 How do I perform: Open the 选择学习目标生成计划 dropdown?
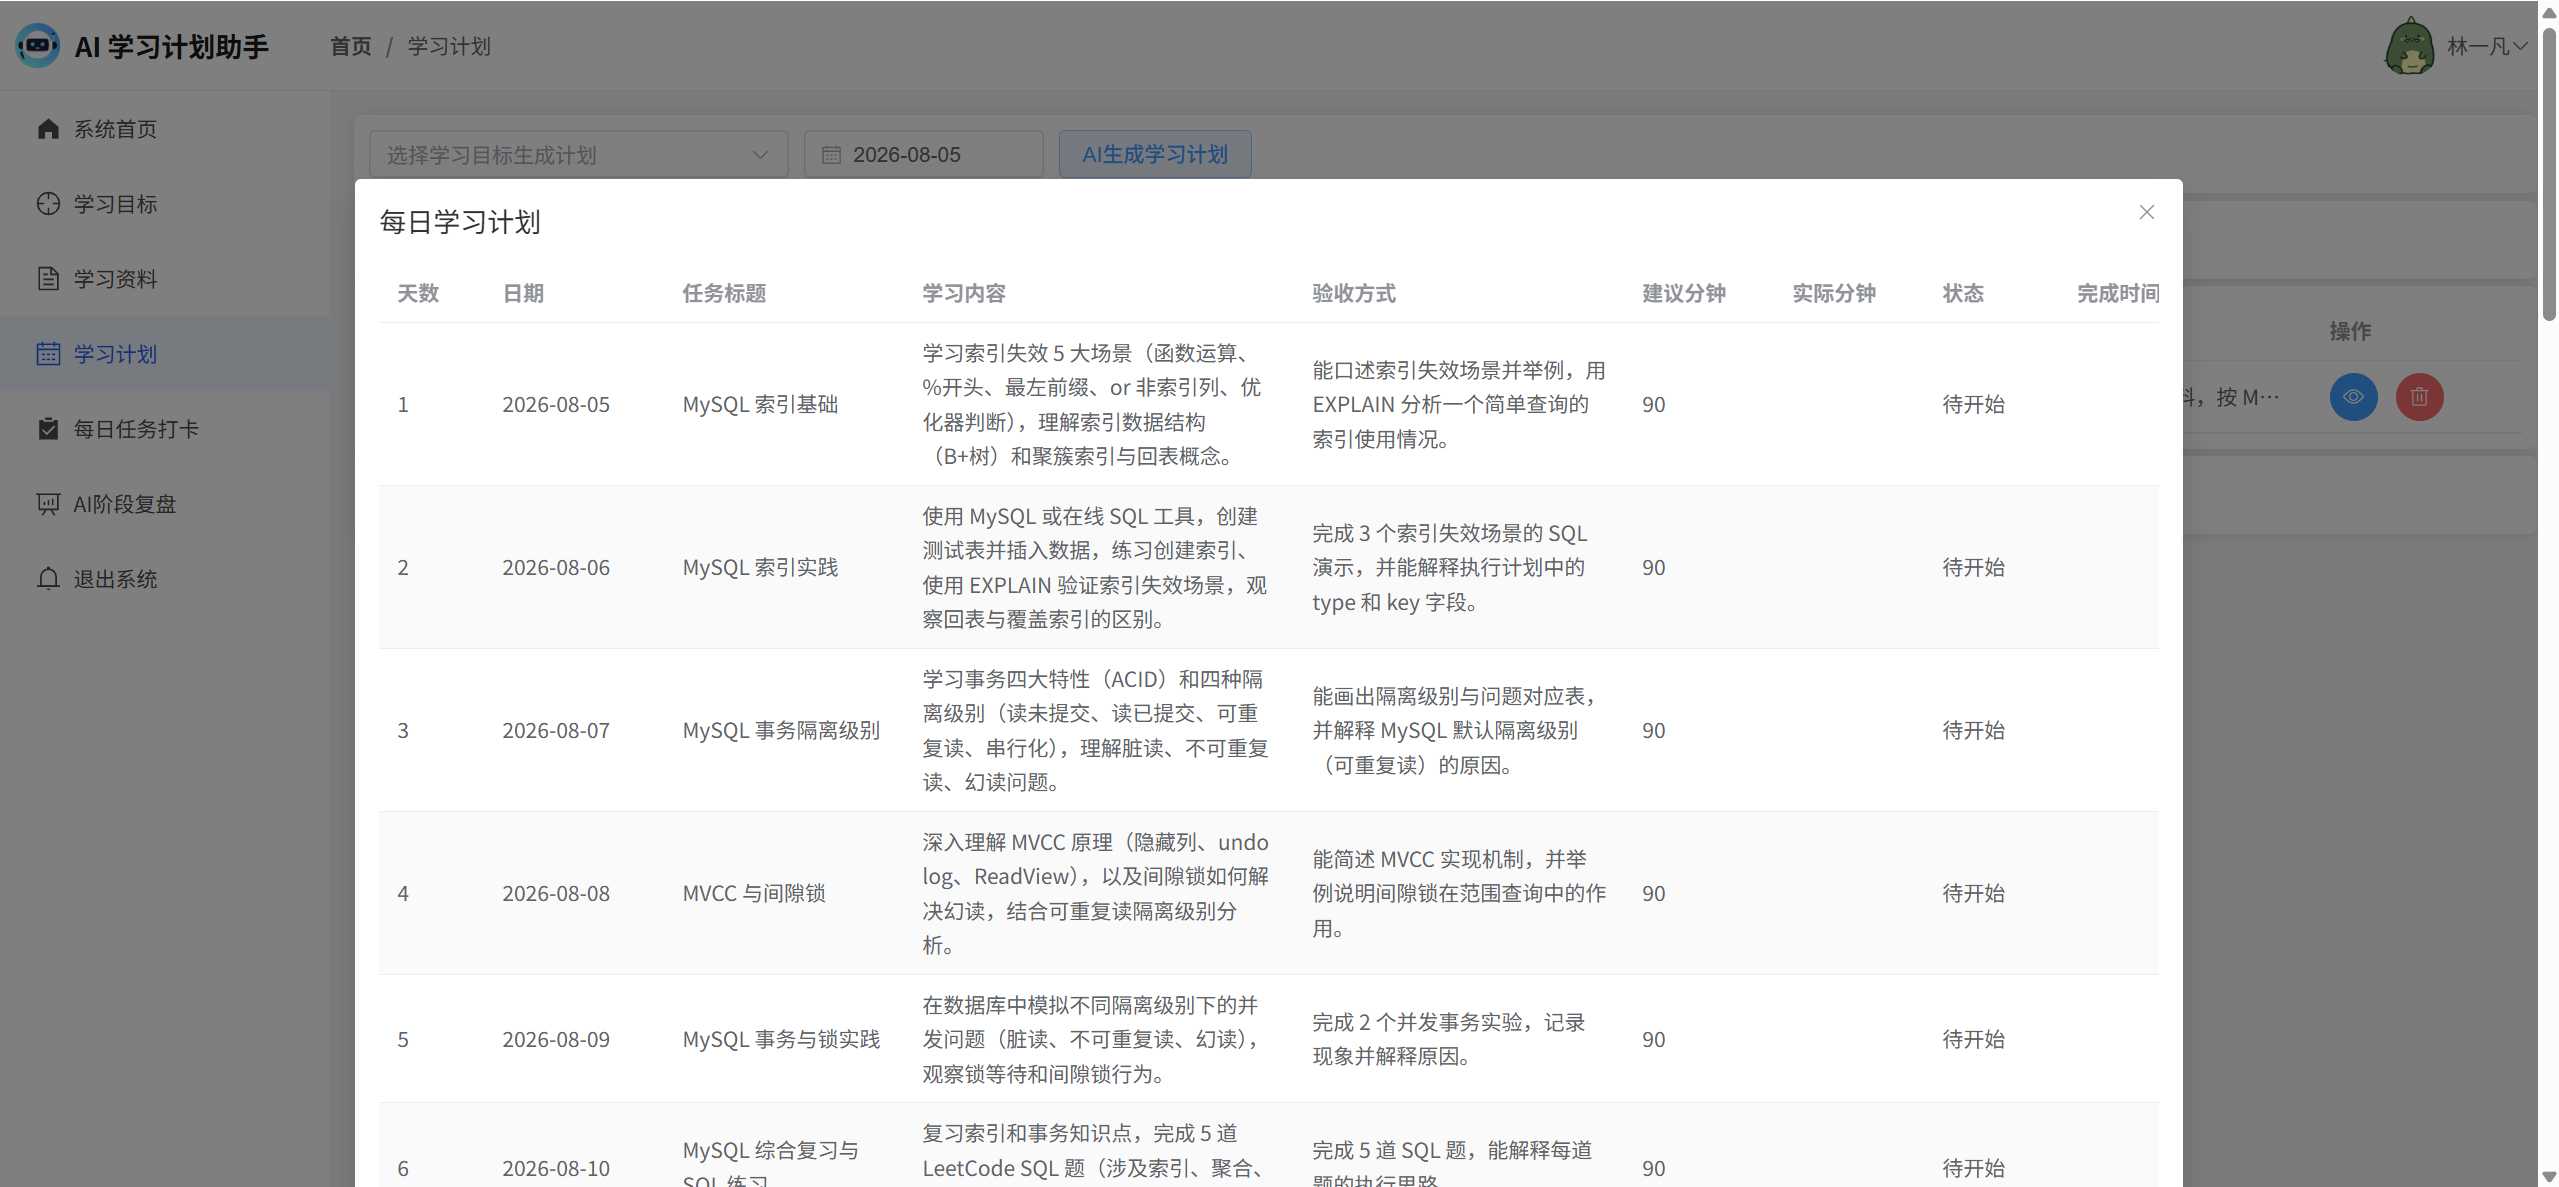pos(578,155)
